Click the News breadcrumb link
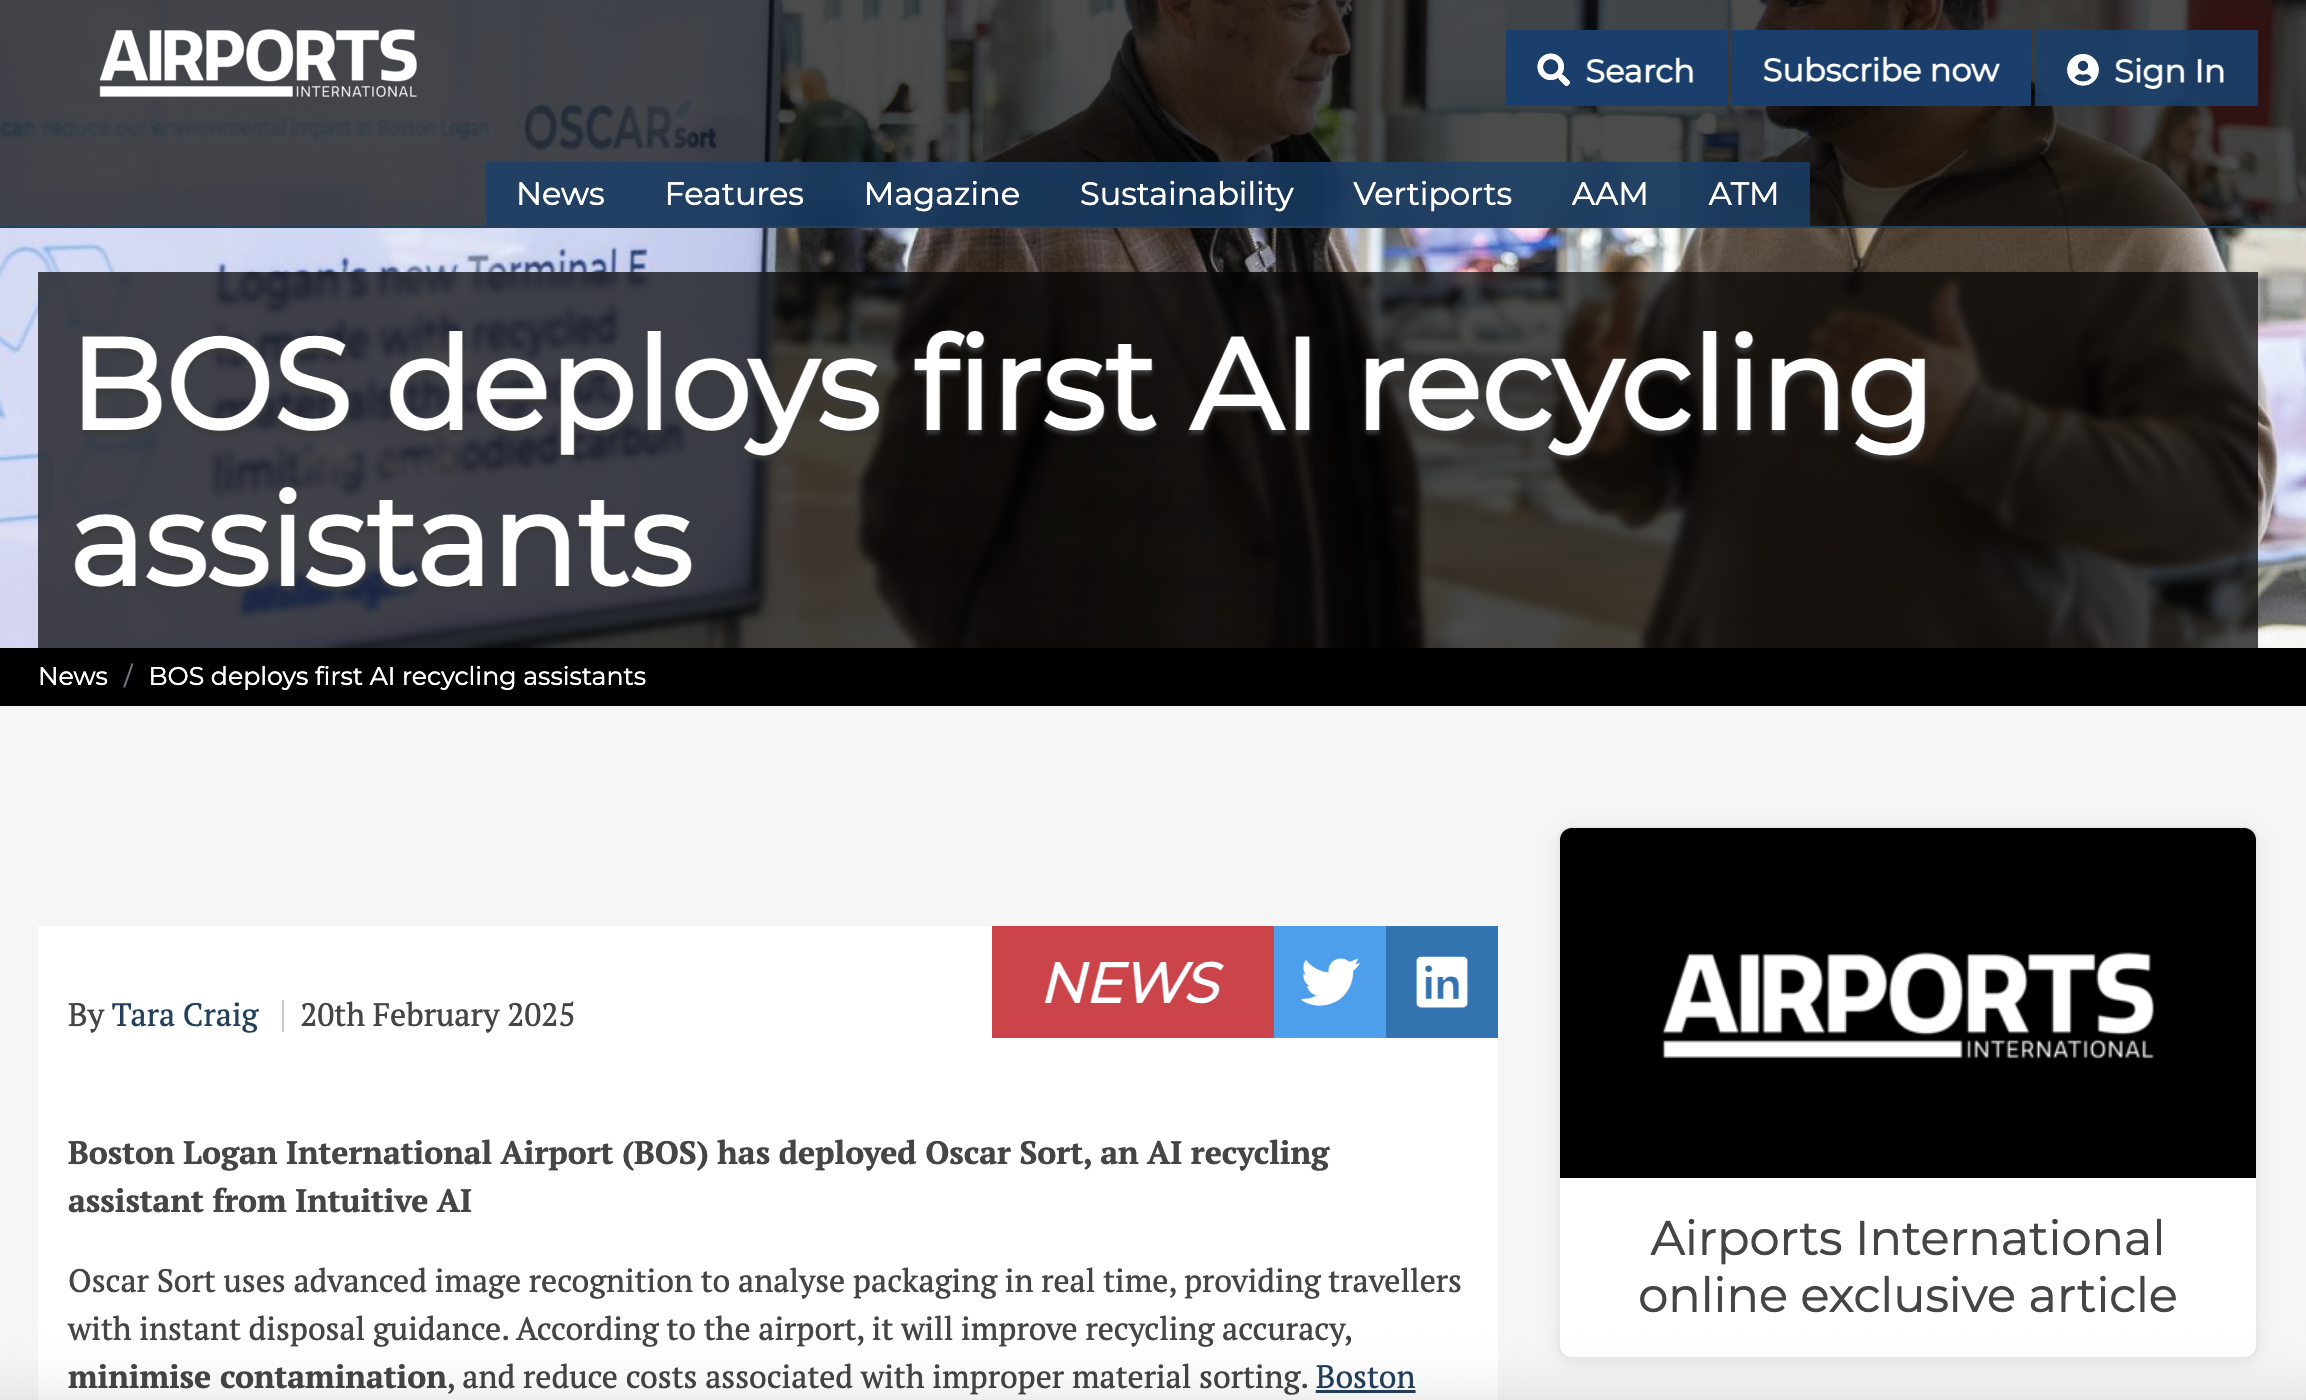This screenshot has height=1400, width=2306. pyautogui.click(x=73, y=677)
